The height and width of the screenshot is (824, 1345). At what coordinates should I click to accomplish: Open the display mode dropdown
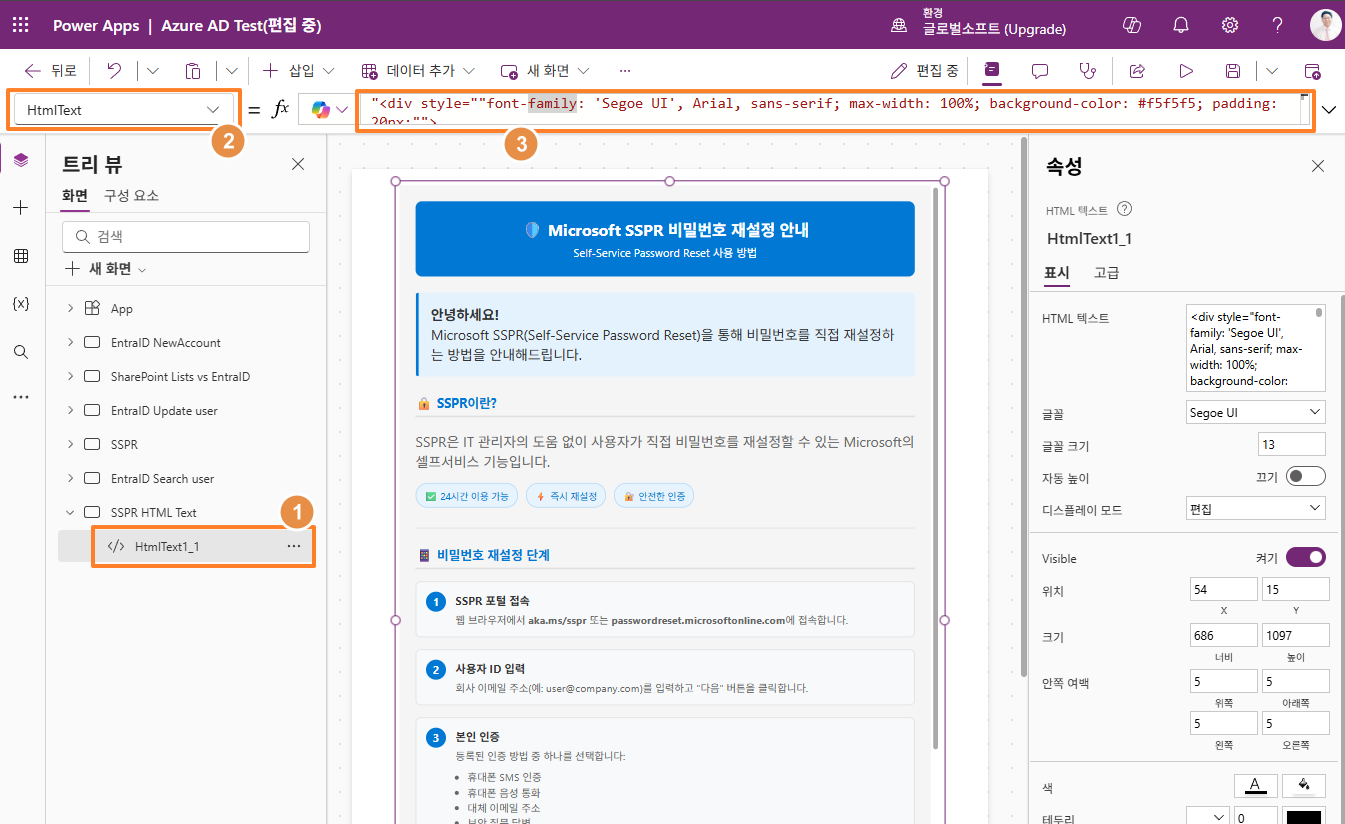point(1255,509)
